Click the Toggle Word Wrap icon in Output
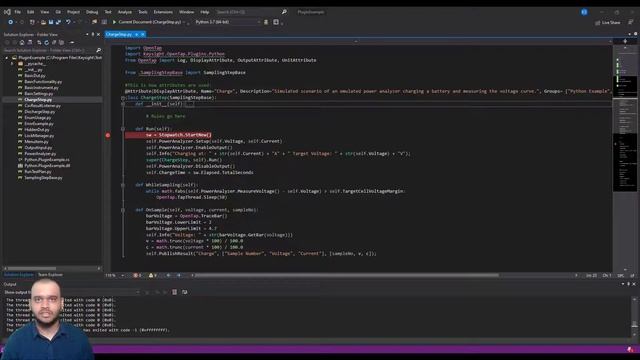 pyautogui.click(x=184, y=292)
